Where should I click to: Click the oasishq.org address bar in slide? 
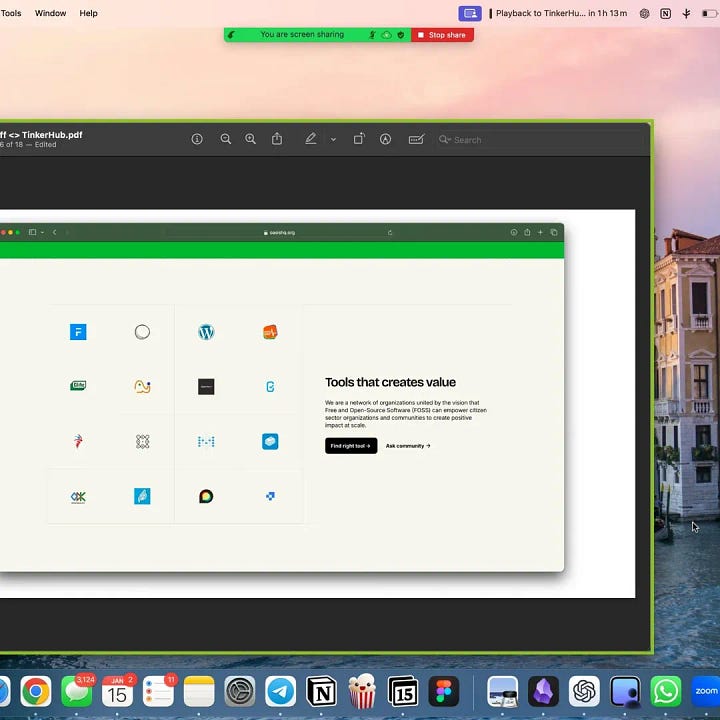[x=279, y=232]
